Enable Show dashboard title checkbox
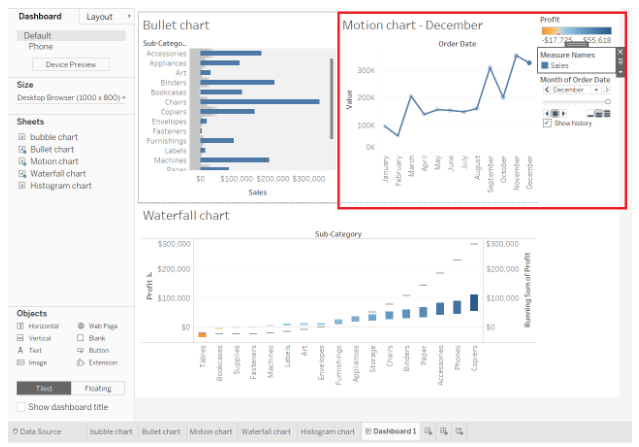The height and width of the screenshot is (447, 639). 22,406
